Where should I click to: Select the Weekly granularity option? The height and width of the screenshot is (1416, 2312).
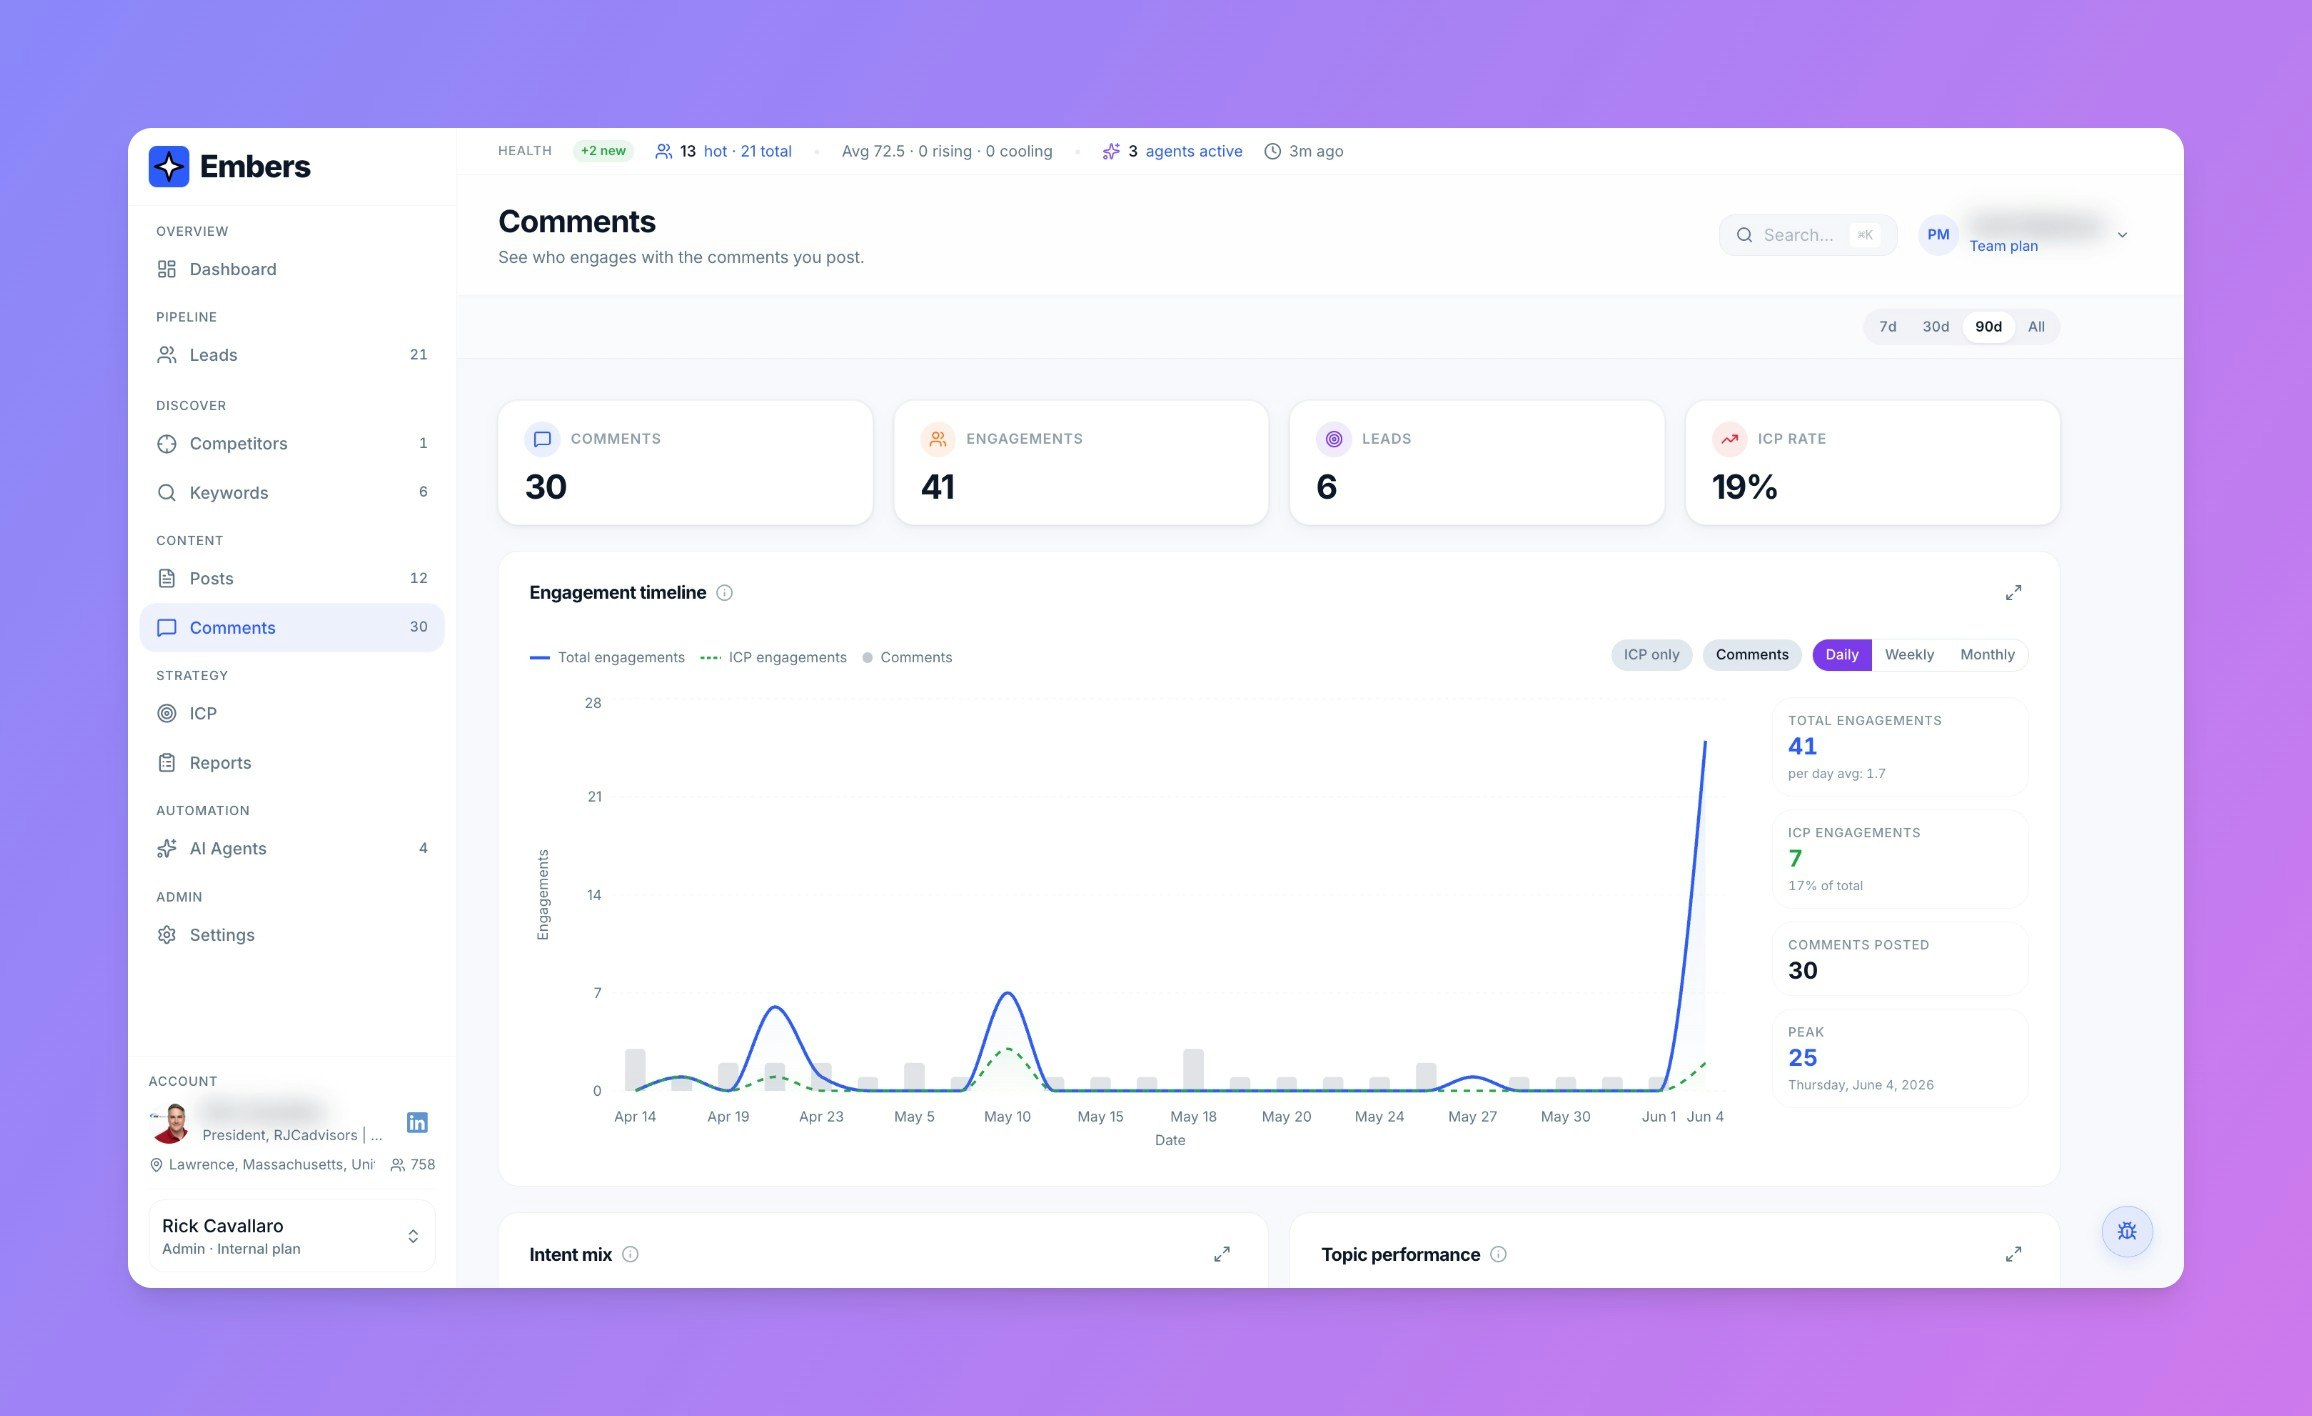coord(1909,655)
